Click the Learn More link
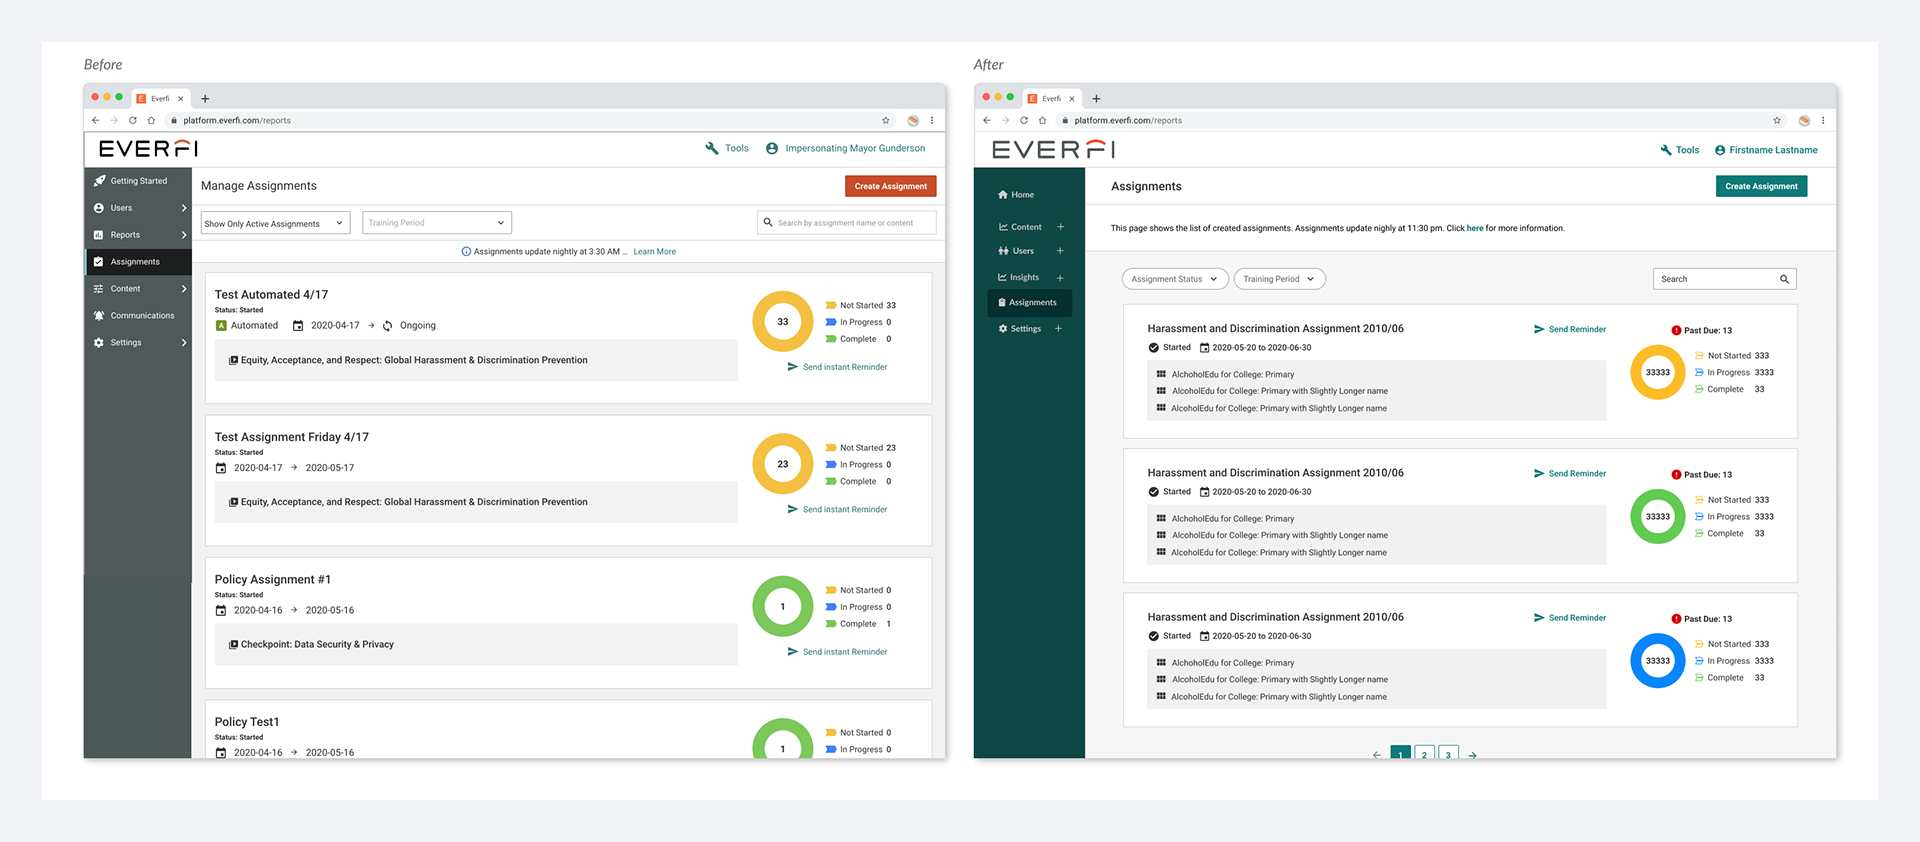This screenshot has height=842, width=1920. coord(654,252)
